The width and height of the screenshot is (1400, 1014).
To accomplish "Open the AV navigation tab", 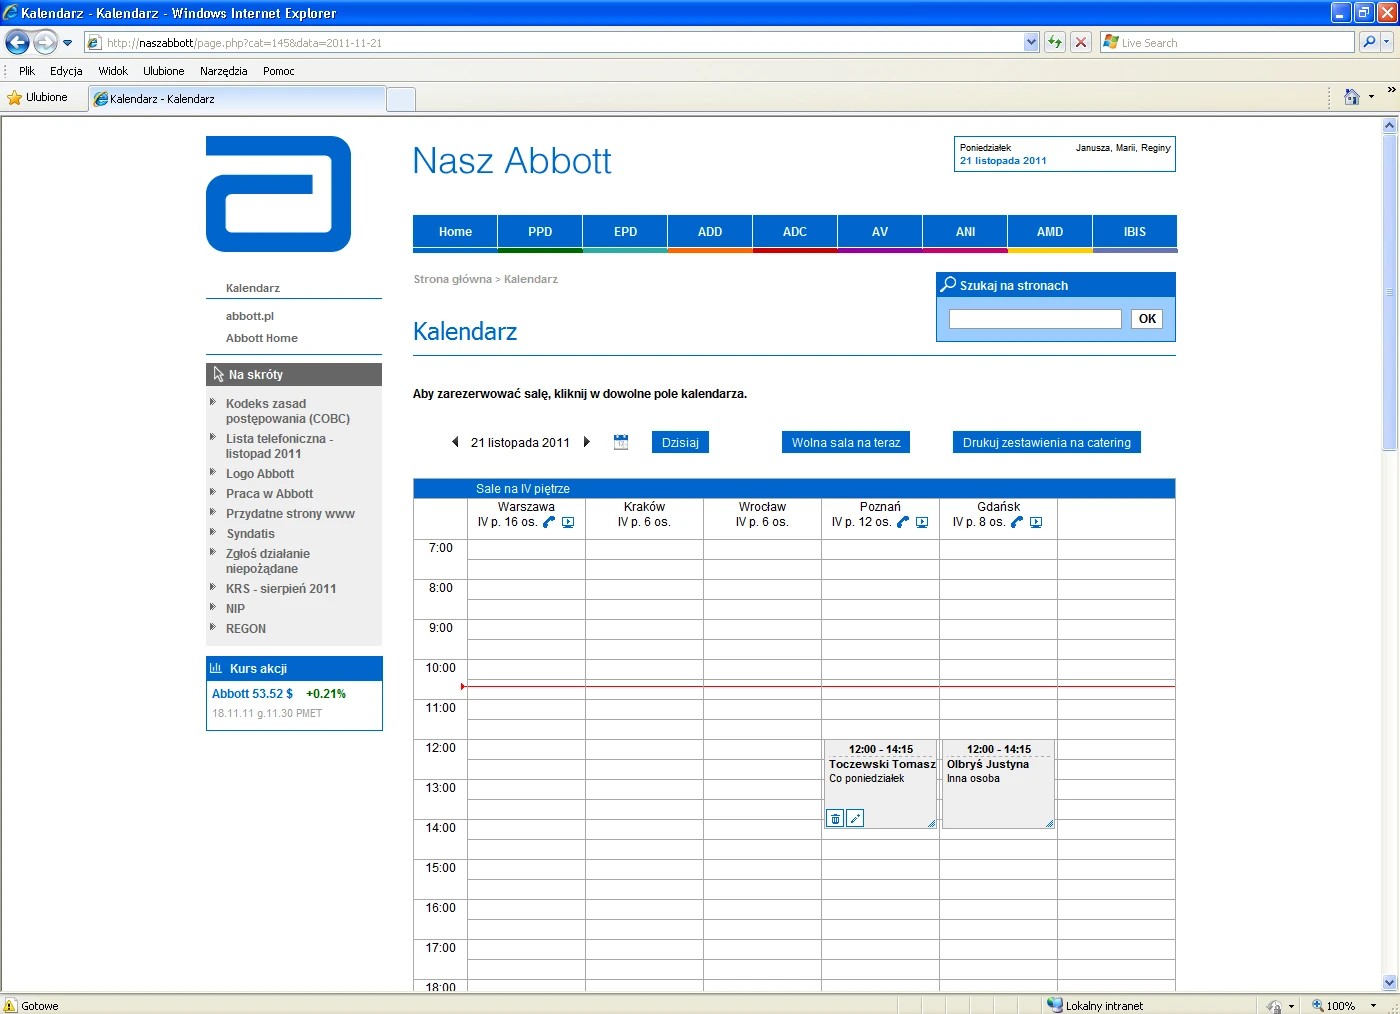I will [880, 232].
